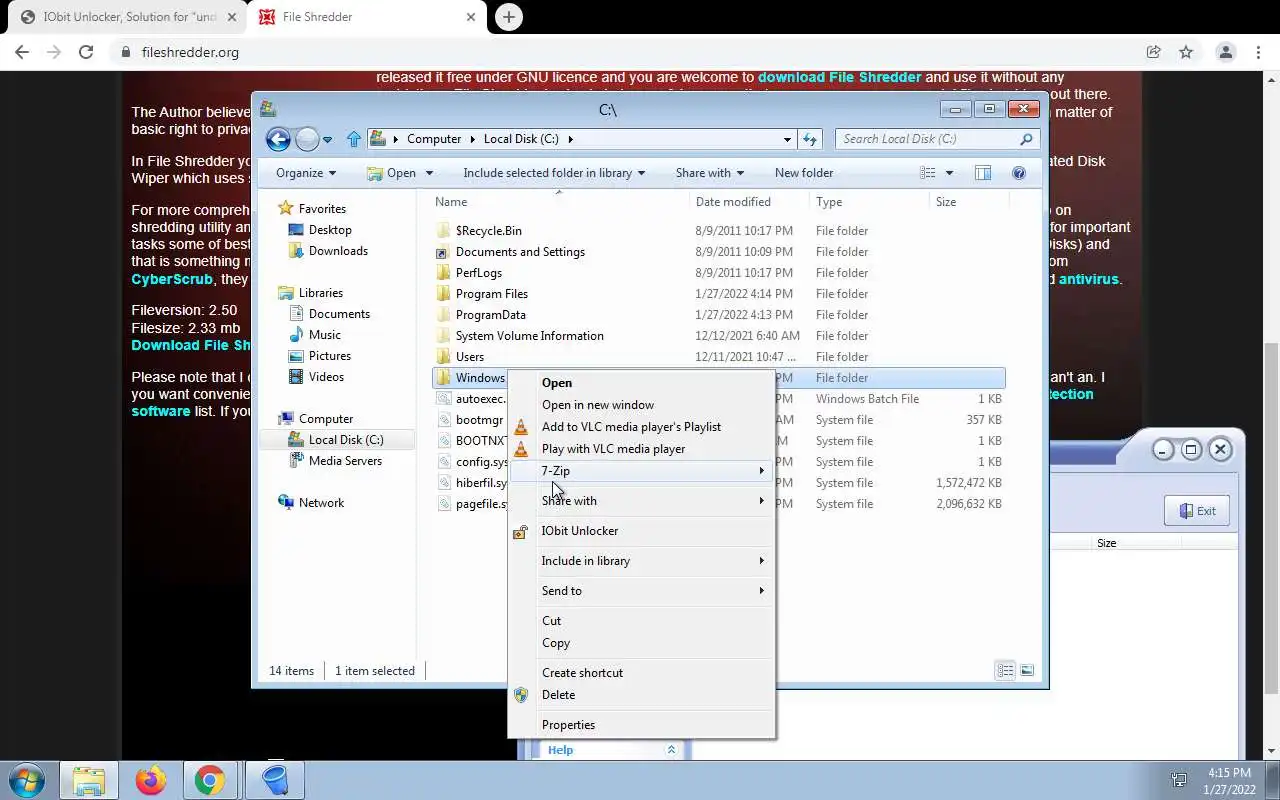This screenshot has width=1280, height=800.
Task: Open Organize dropdown menu
Action: tap(306, 173)
